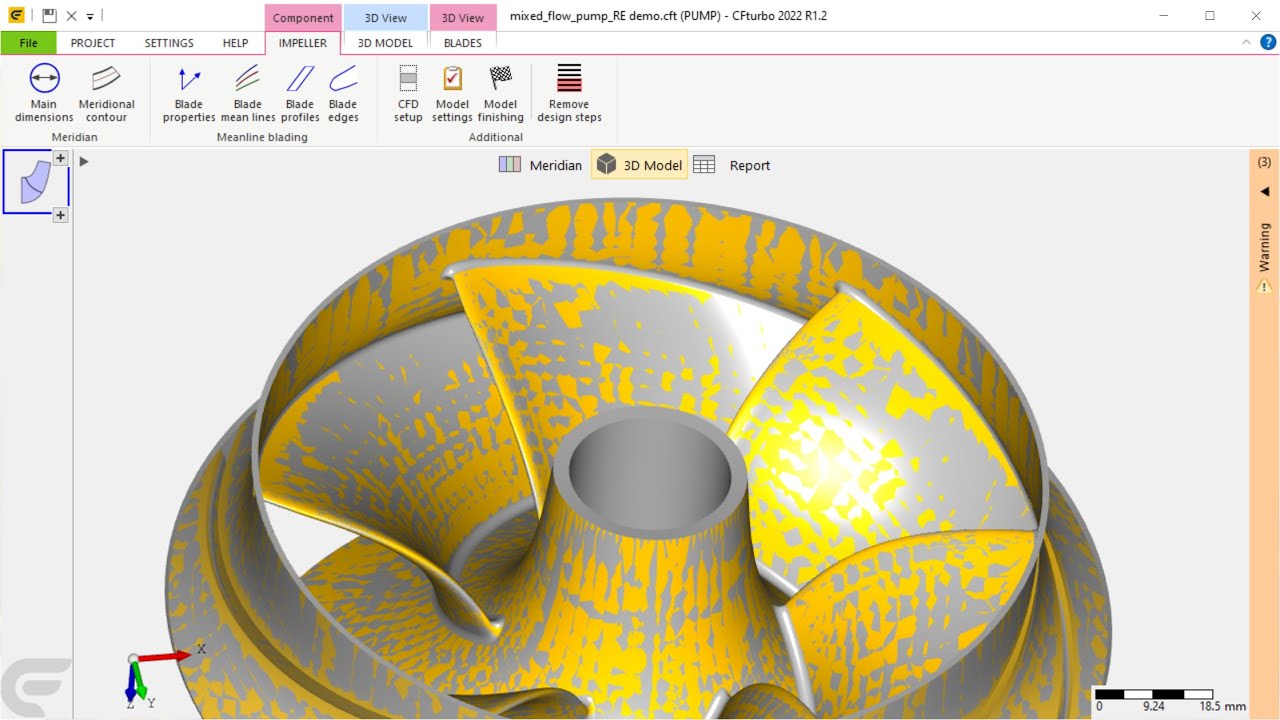Screen dimensions: 1280x720
Task: Click the Component context tab header
Action: [x=303, y=17]
